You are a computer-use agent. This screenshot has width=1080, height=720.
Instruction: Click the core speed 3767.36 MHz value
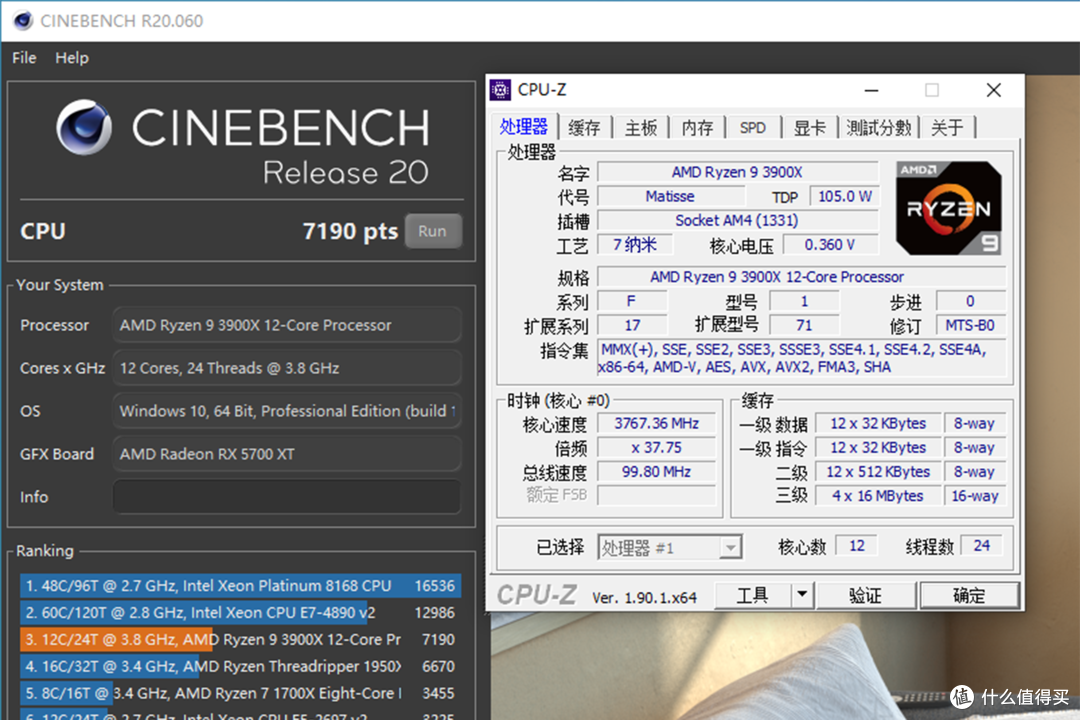pos(656,423)
